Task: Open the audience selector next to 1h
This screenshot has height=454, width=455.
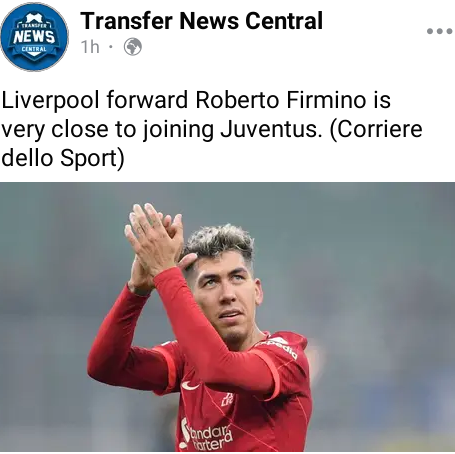Action: (x=133, y=47)
